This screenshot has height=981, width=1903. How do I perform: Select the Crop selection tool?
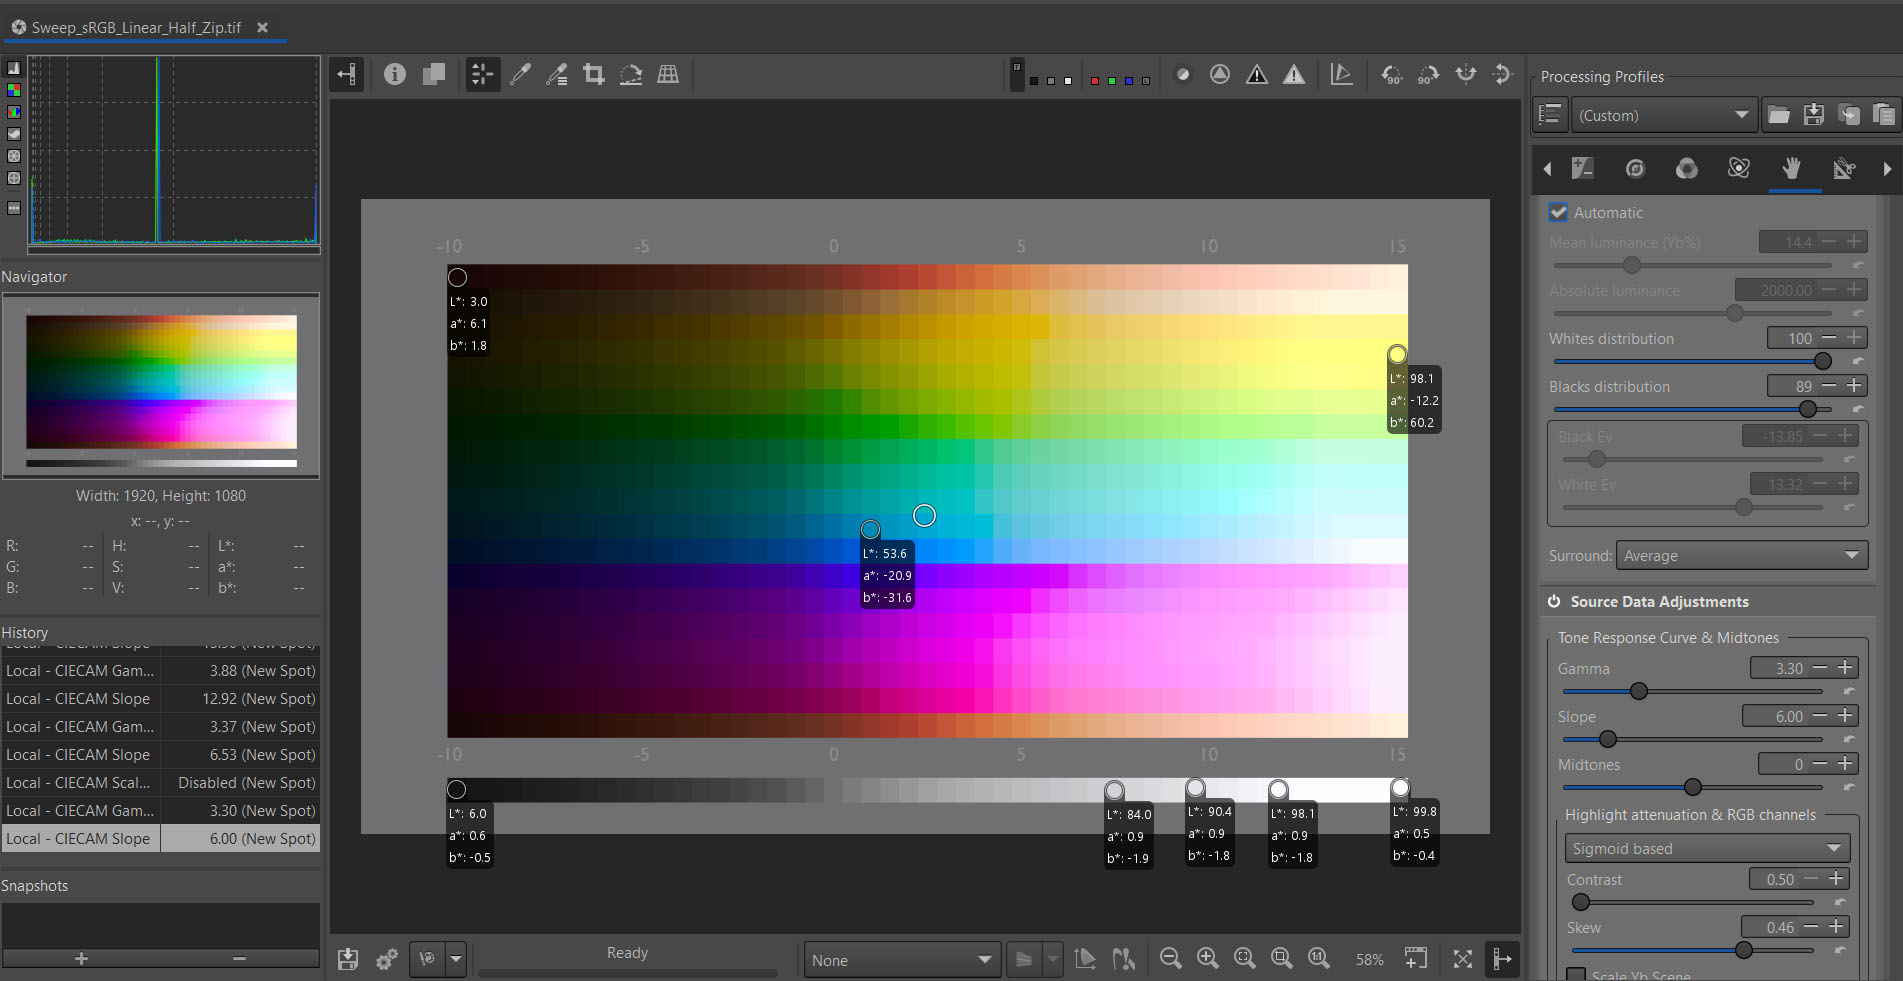[594, 74]
